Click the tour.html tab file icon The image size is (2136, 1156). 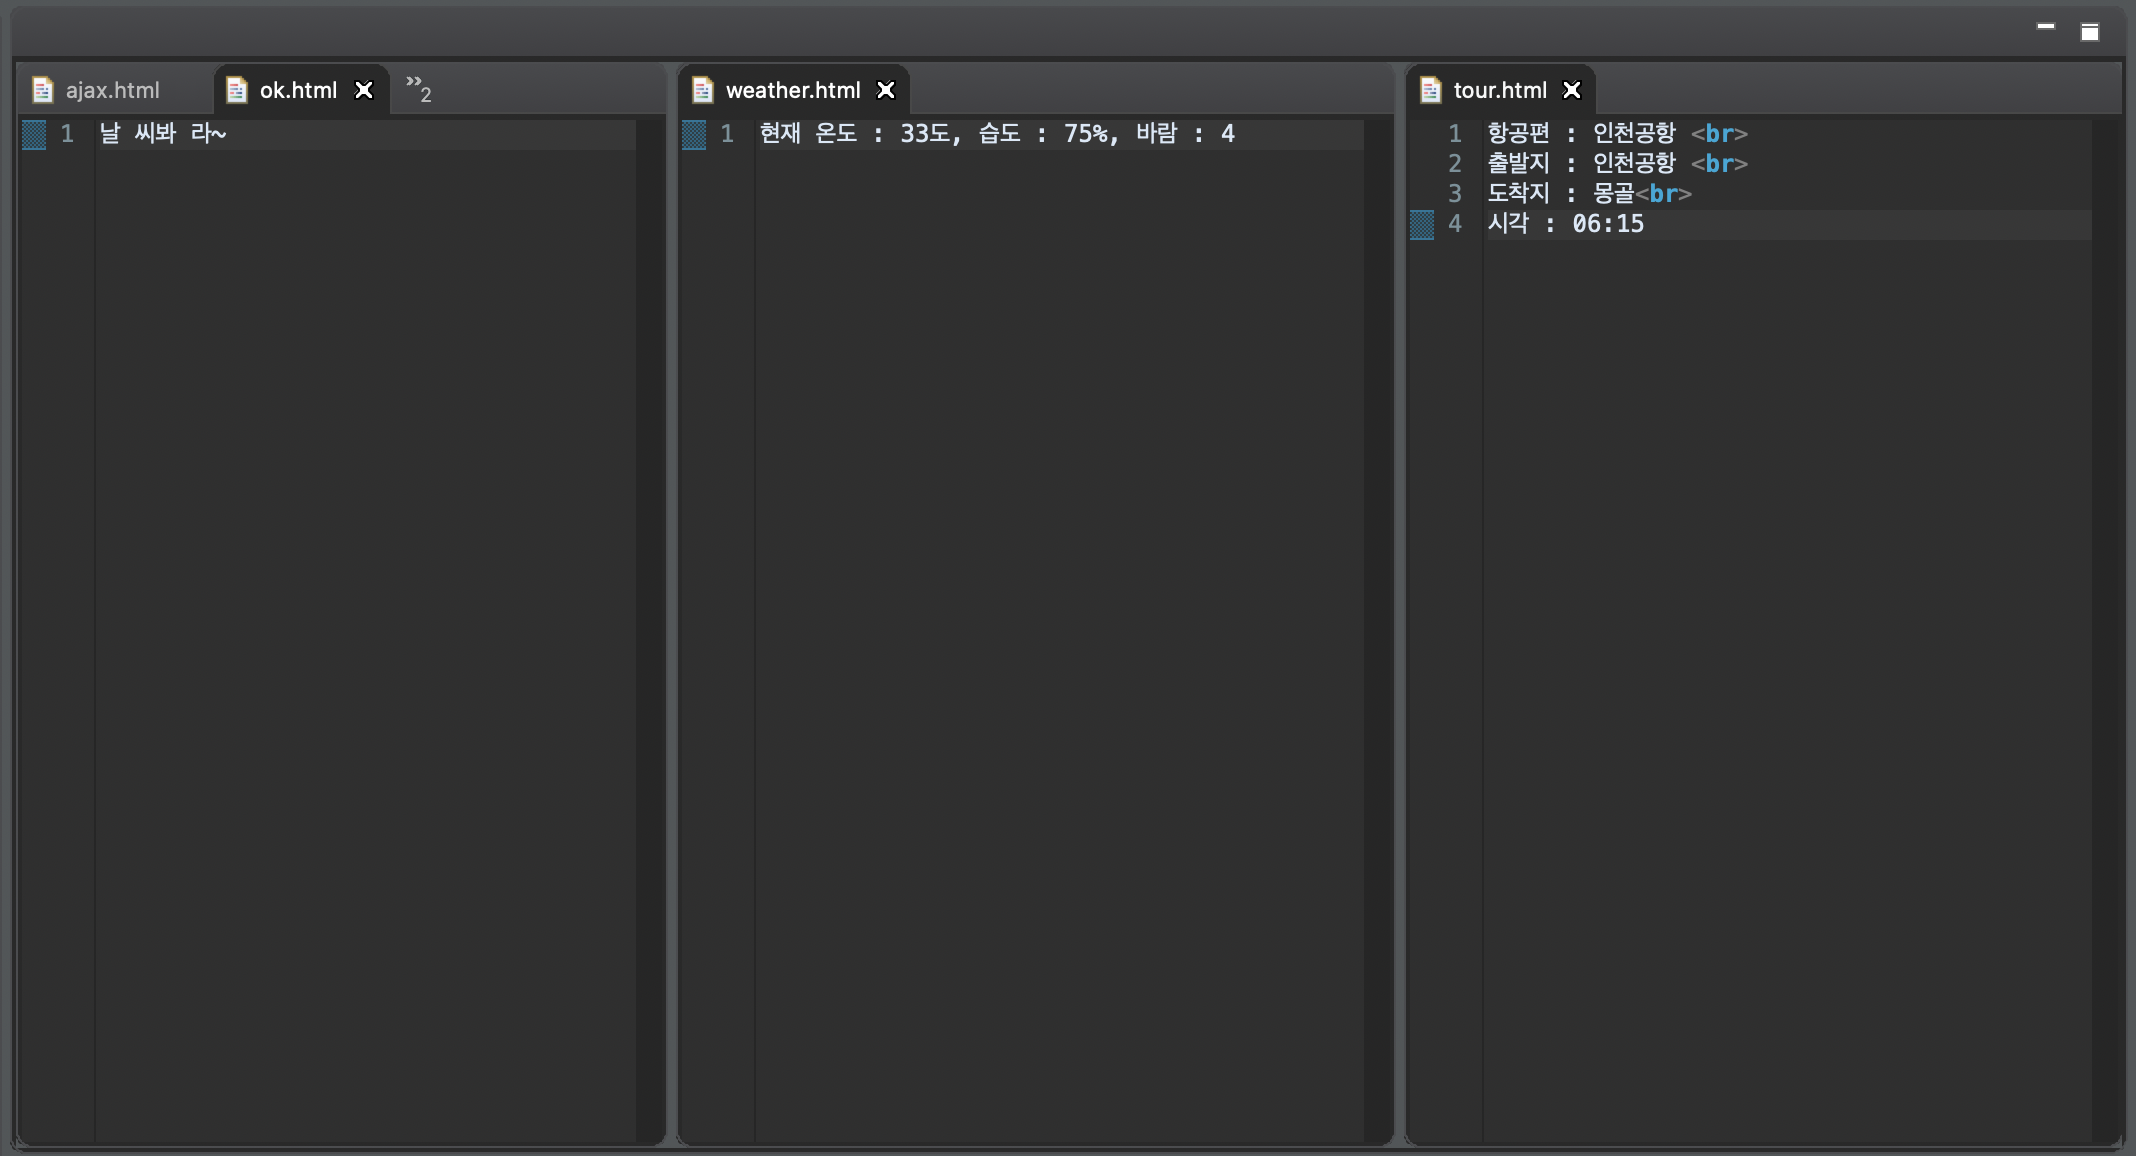point(1431,90)
